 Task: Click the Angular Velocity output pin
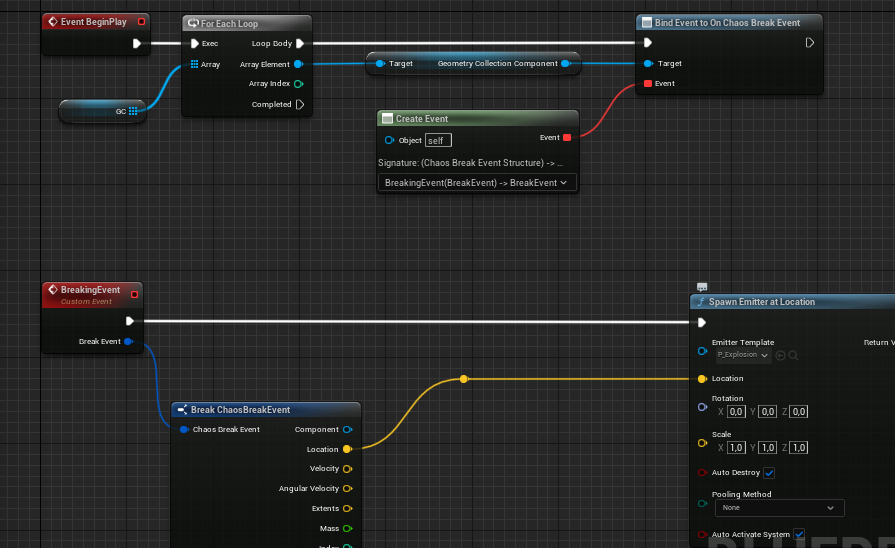tap(347, 489)
